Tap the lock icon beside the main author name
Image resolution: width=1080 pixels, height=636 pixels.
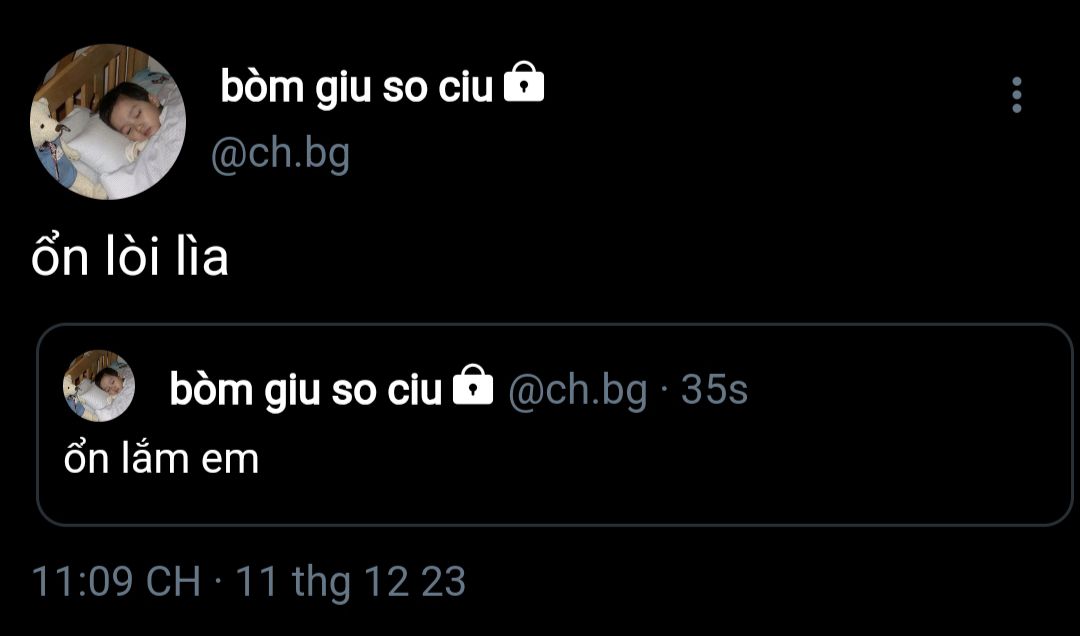click(x=524, y=82)
